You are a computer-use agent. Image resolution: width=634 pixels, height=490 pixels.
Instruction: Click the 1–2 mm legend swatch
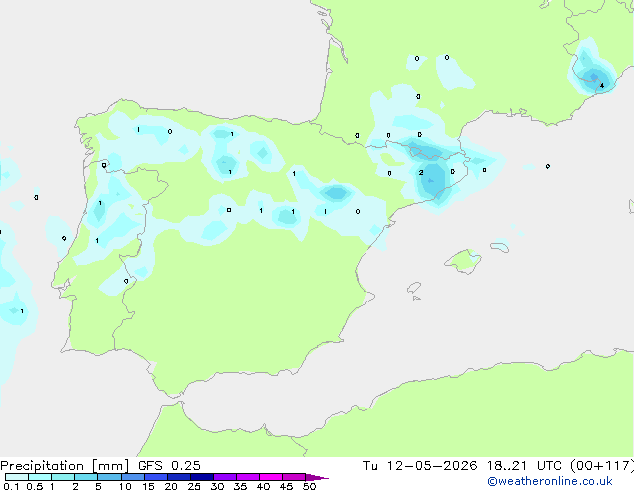tap(63, 477)
